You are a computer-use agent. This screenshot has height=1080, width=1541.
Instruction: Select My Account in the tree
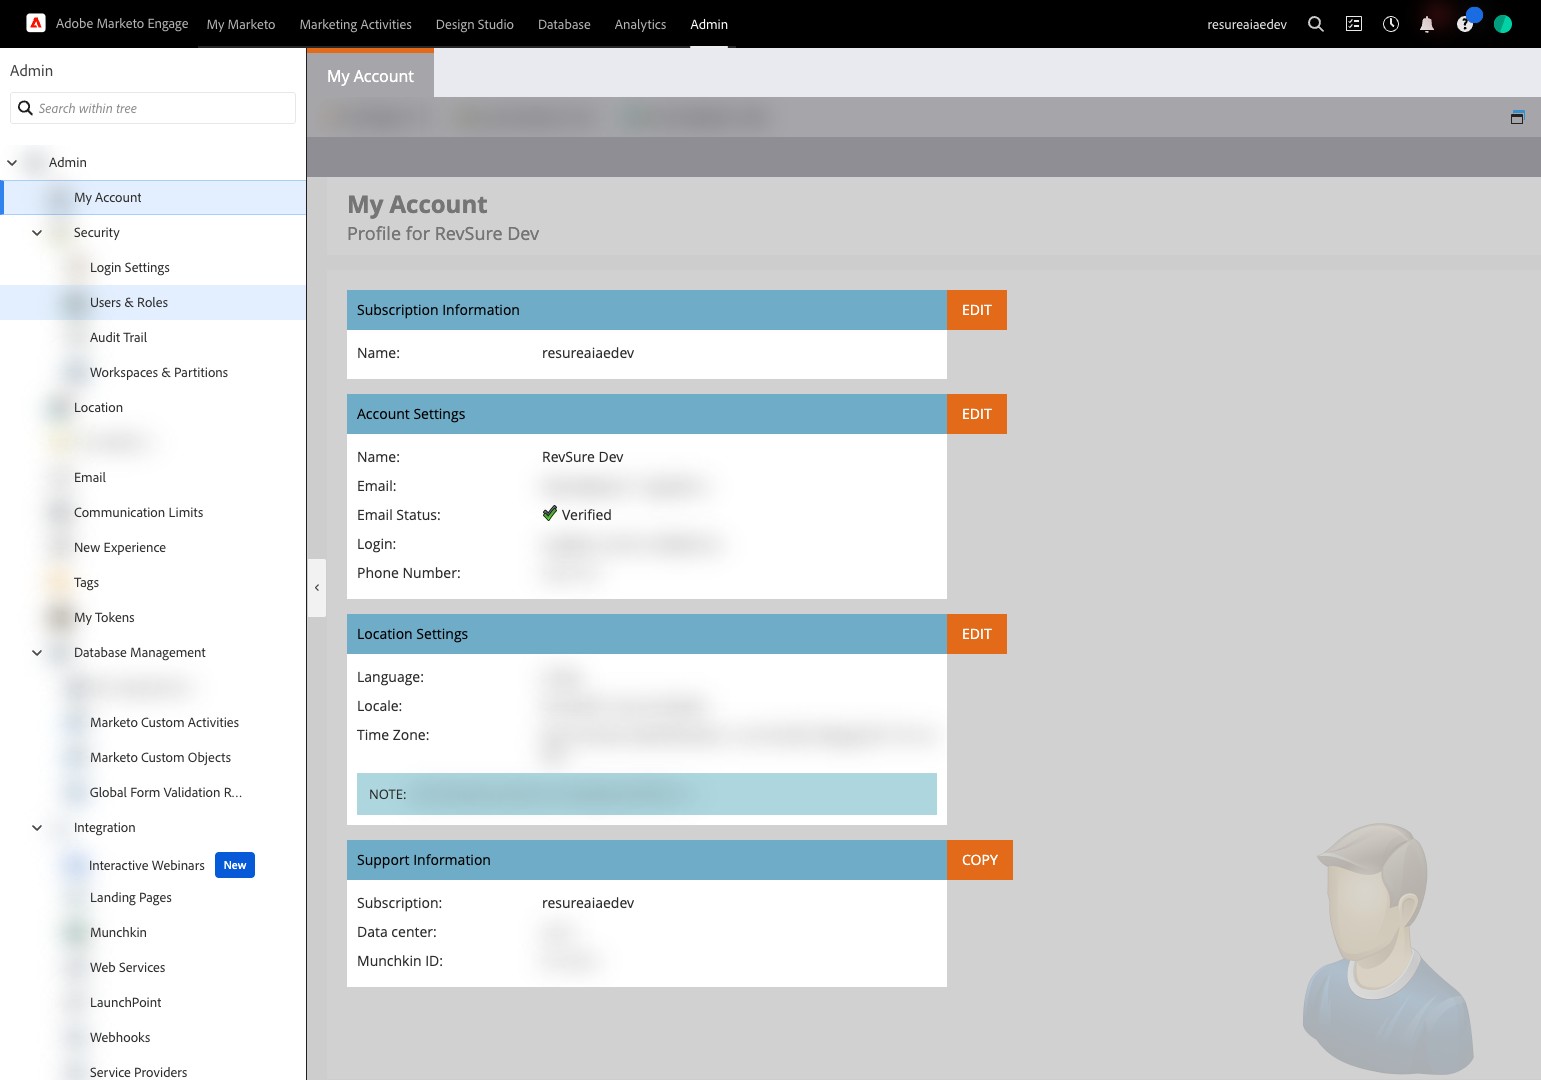pyautogui.click(x=153, y=197)
